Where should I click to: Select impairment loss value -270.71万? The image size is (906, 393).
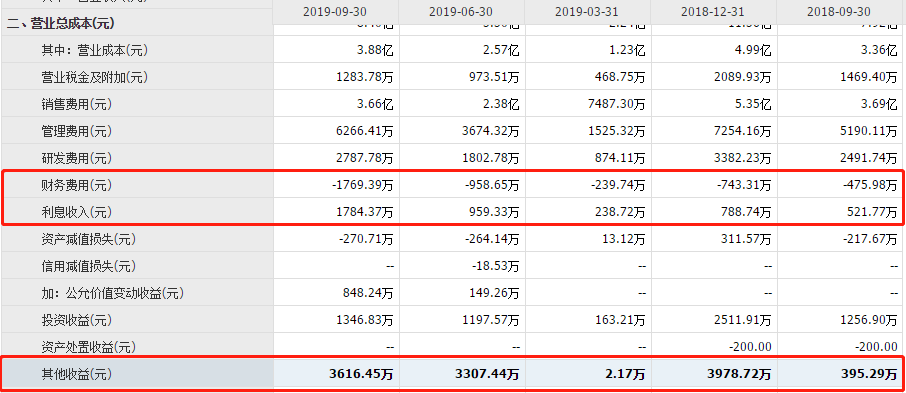[x=366, y=239]
